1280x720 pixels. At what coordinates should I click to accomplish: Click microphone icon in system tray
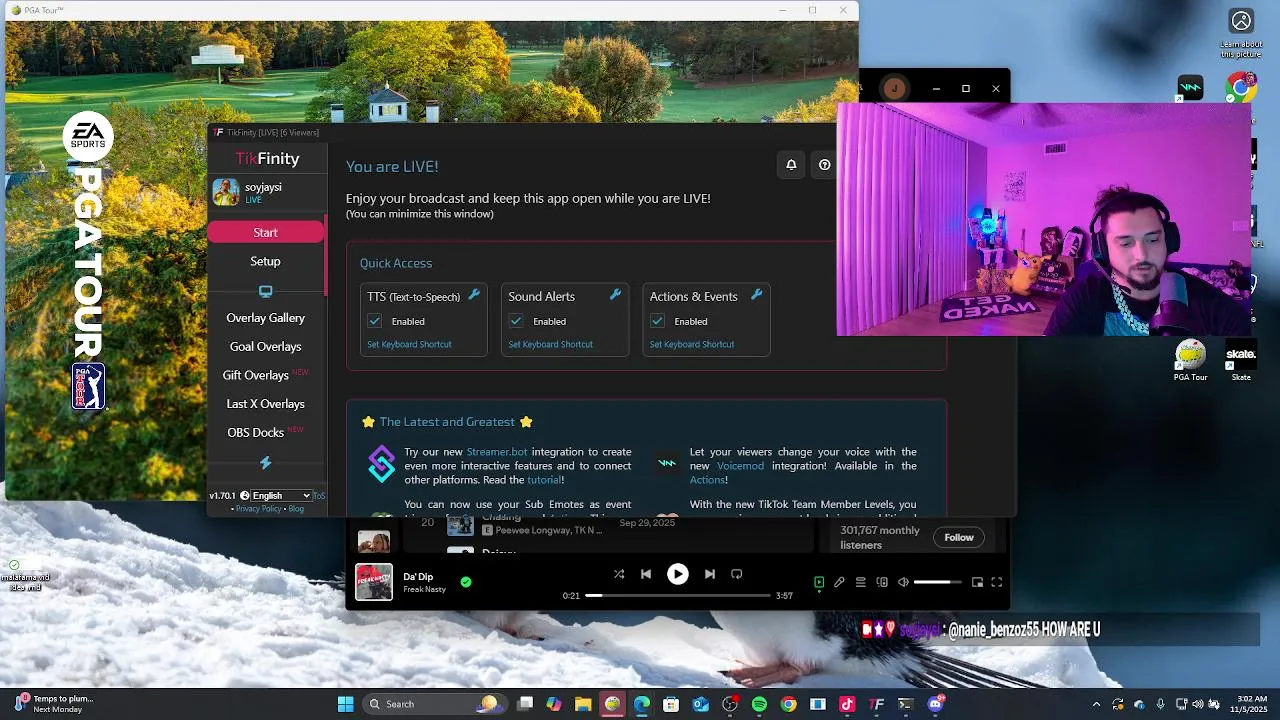coord(1160,704)
